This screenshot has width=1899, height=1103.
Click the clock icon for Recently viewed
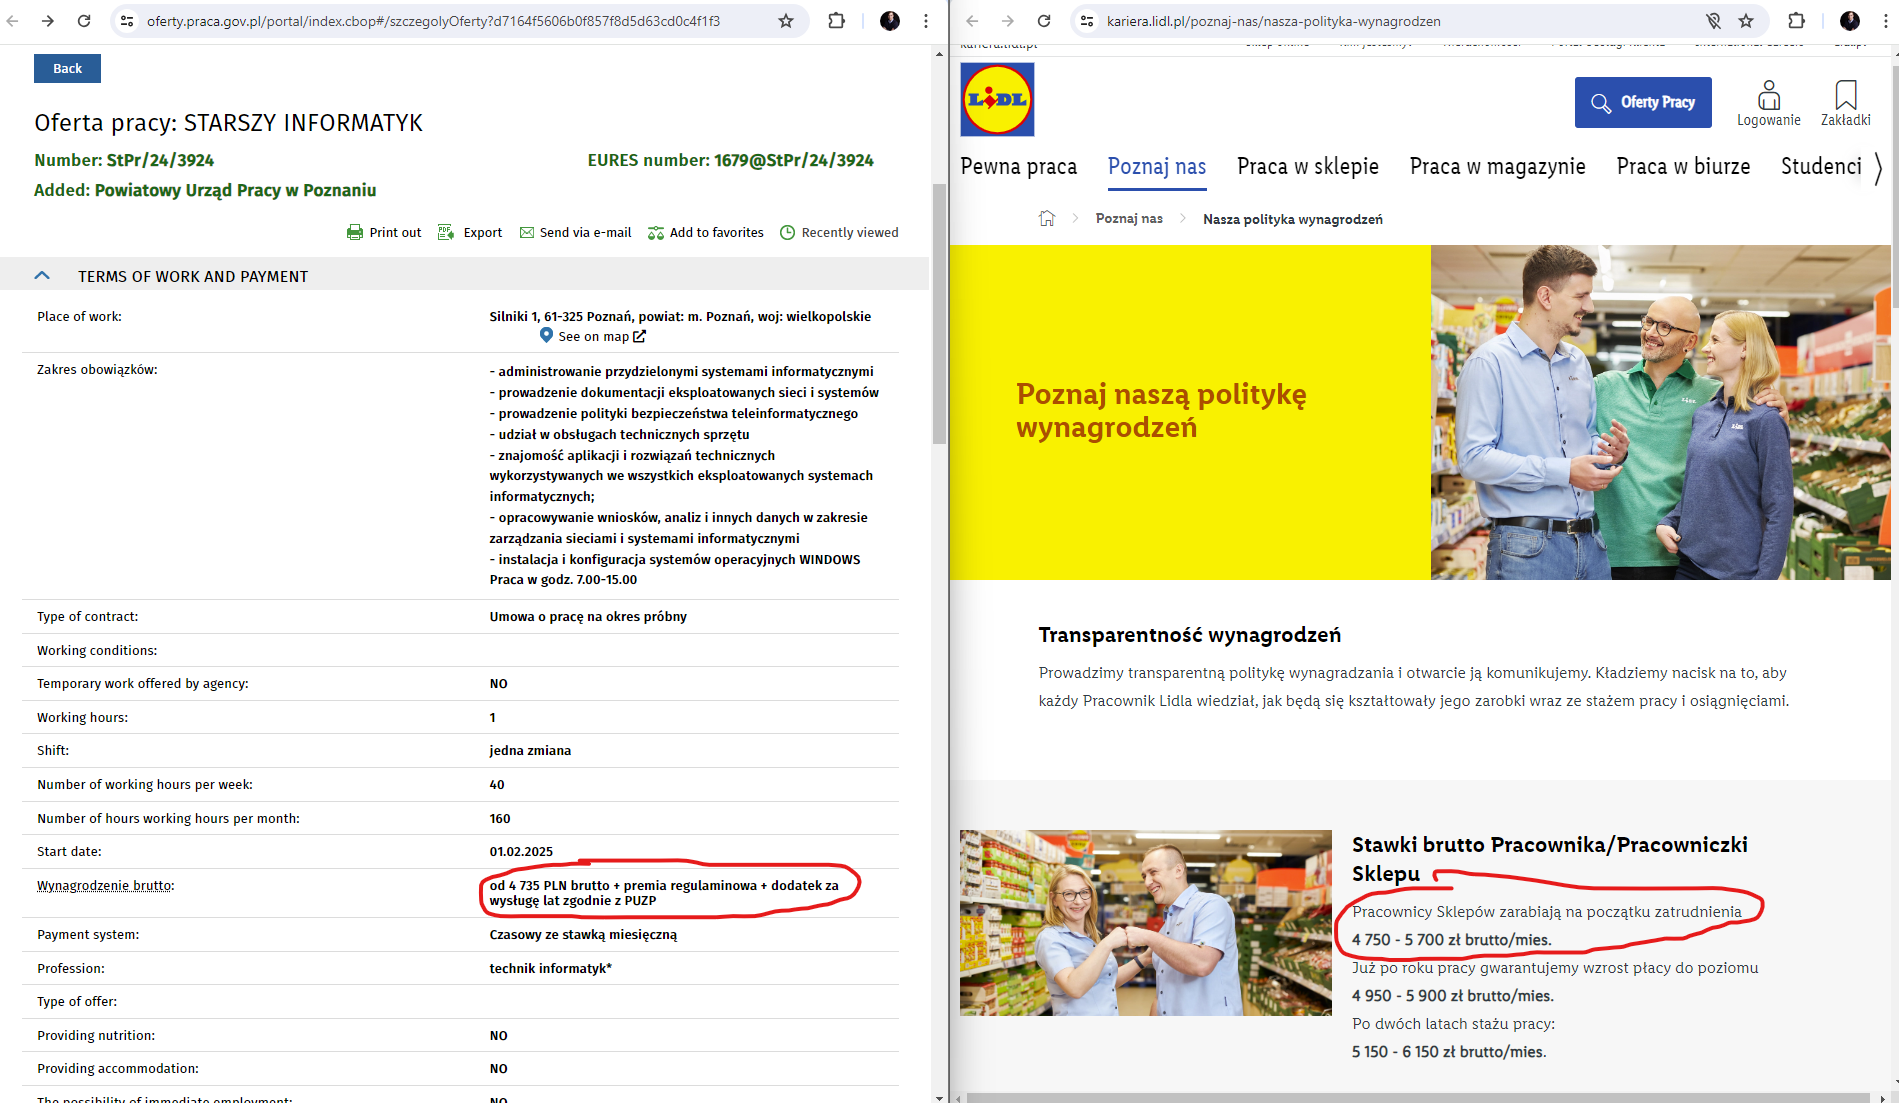(x=788, y=233)
